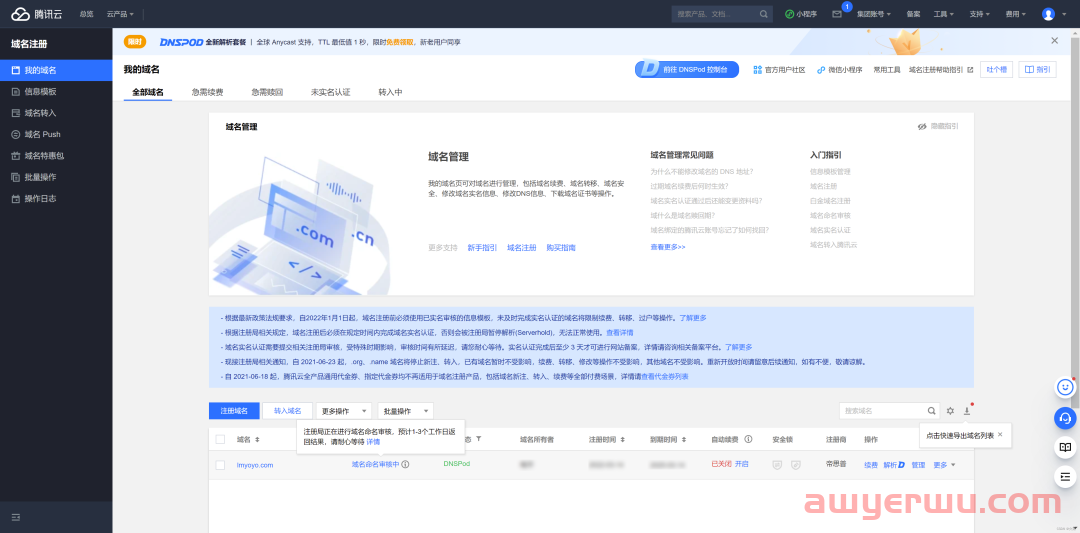Open the mail notifications envelope icon
1080x533 pixels.
[837, 14]
